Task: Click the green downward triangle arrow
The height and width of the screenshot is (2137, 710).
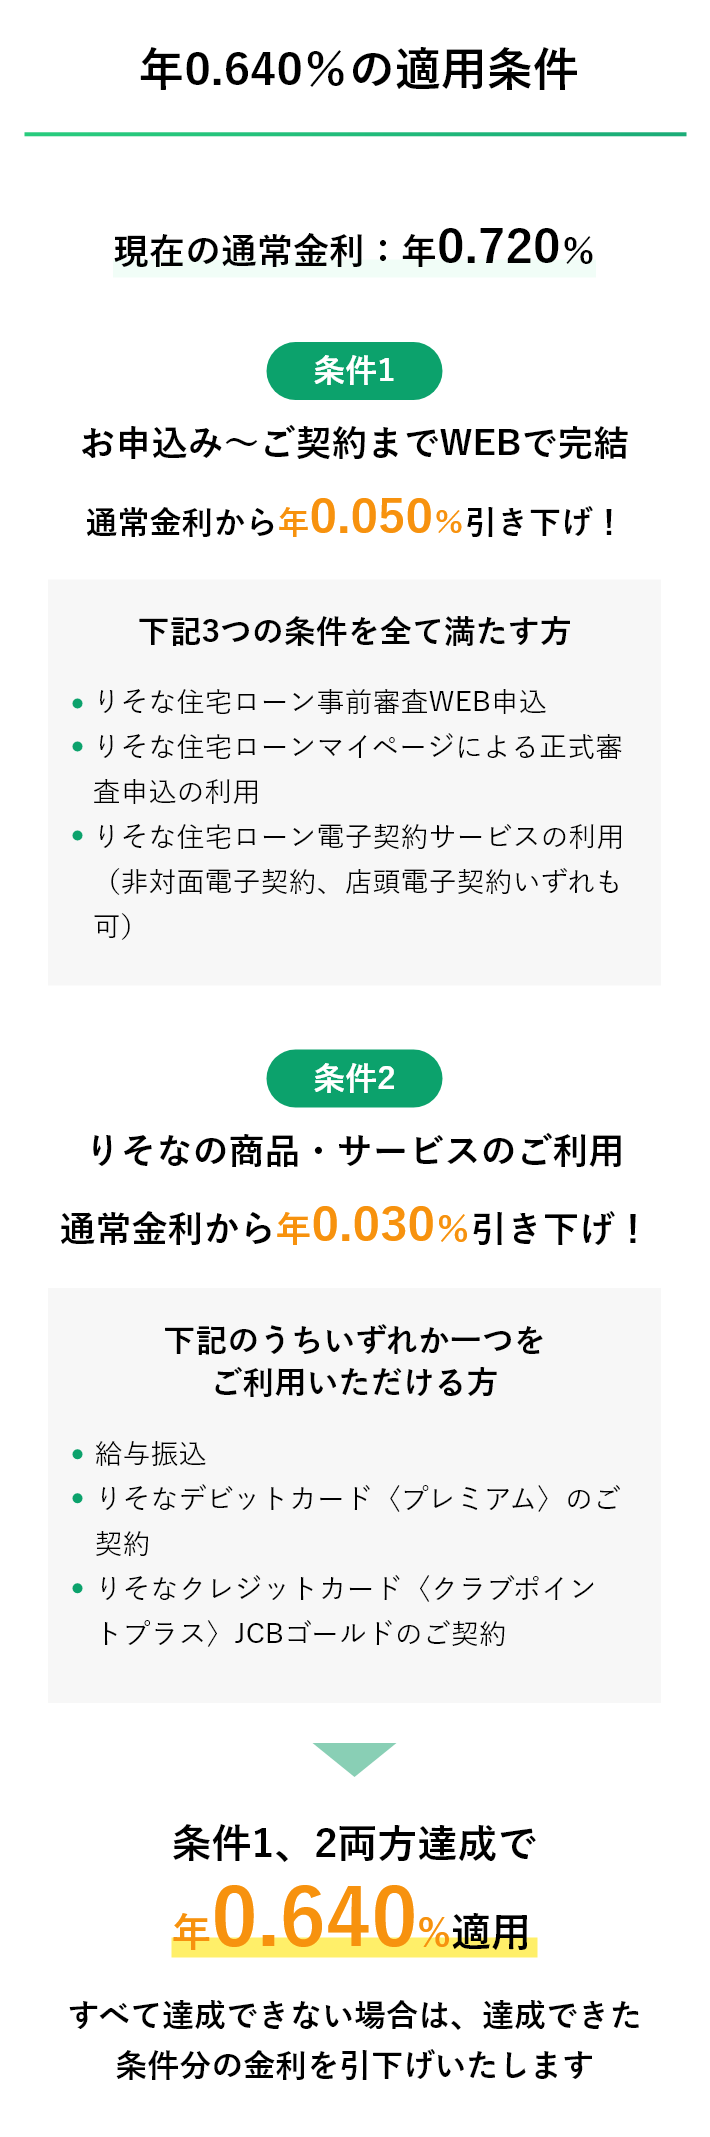Action: click(354, 1759)
